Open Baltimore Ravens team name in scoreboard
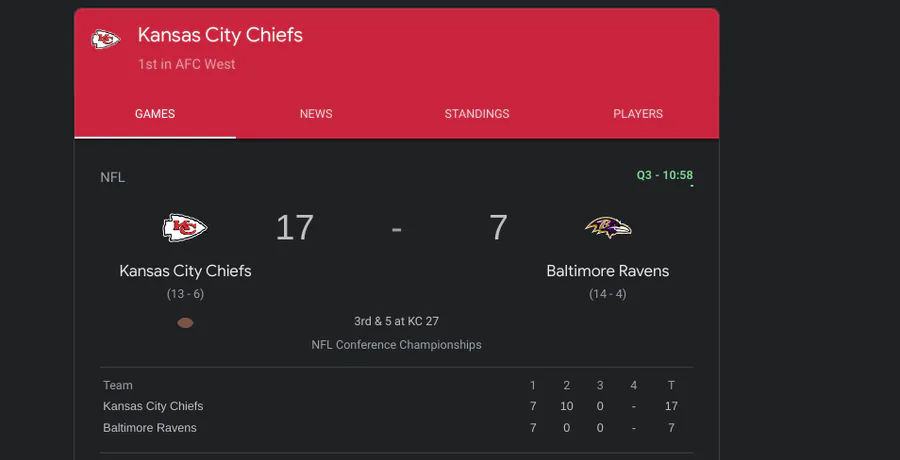Image resolution: width=900 pixels, height=460 pixels. point(608,271)
